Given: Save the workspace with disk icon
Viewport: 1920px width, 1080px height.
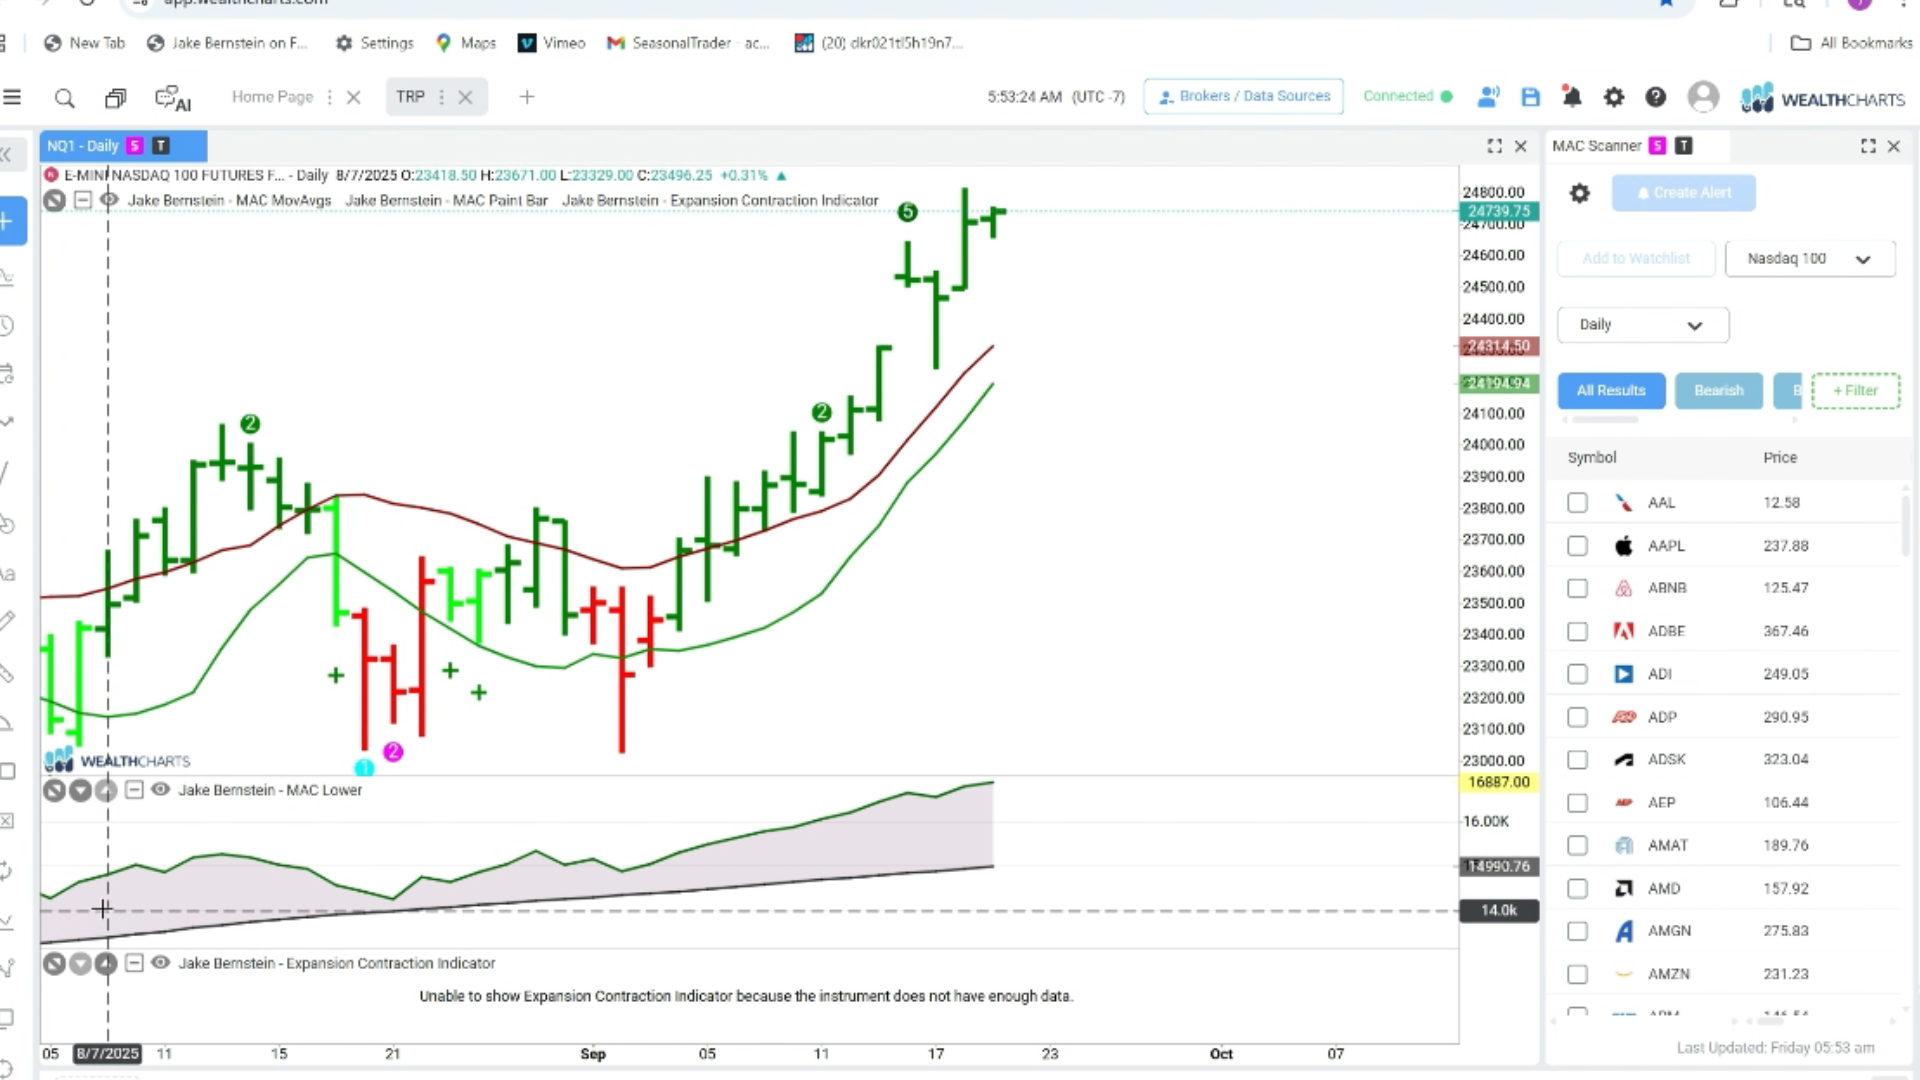Looking at the screenshot, I should [1530, 97].
